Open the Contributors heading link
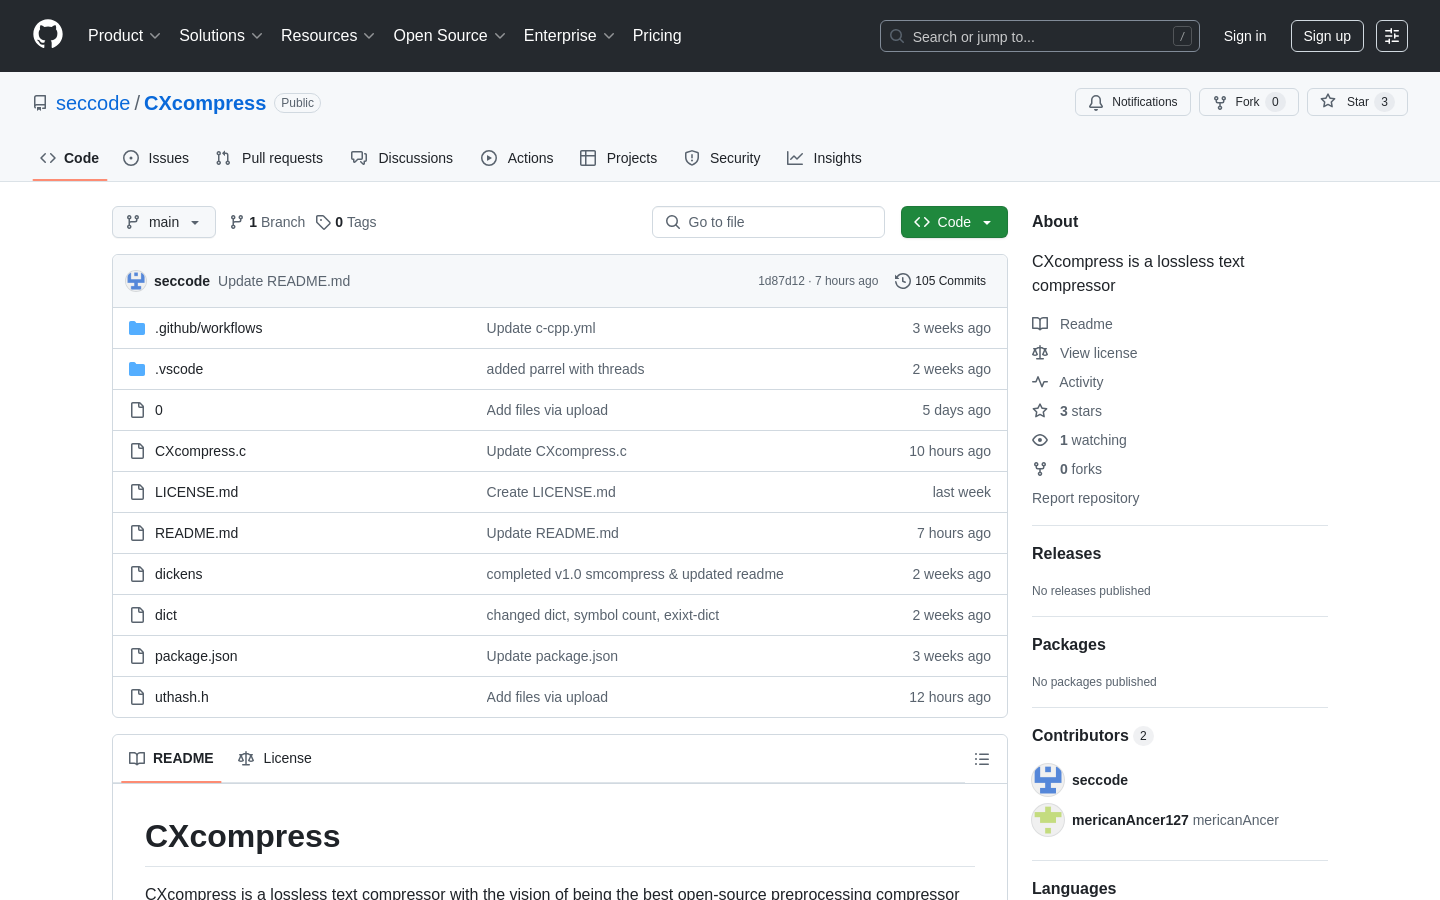 [1092, 736]
